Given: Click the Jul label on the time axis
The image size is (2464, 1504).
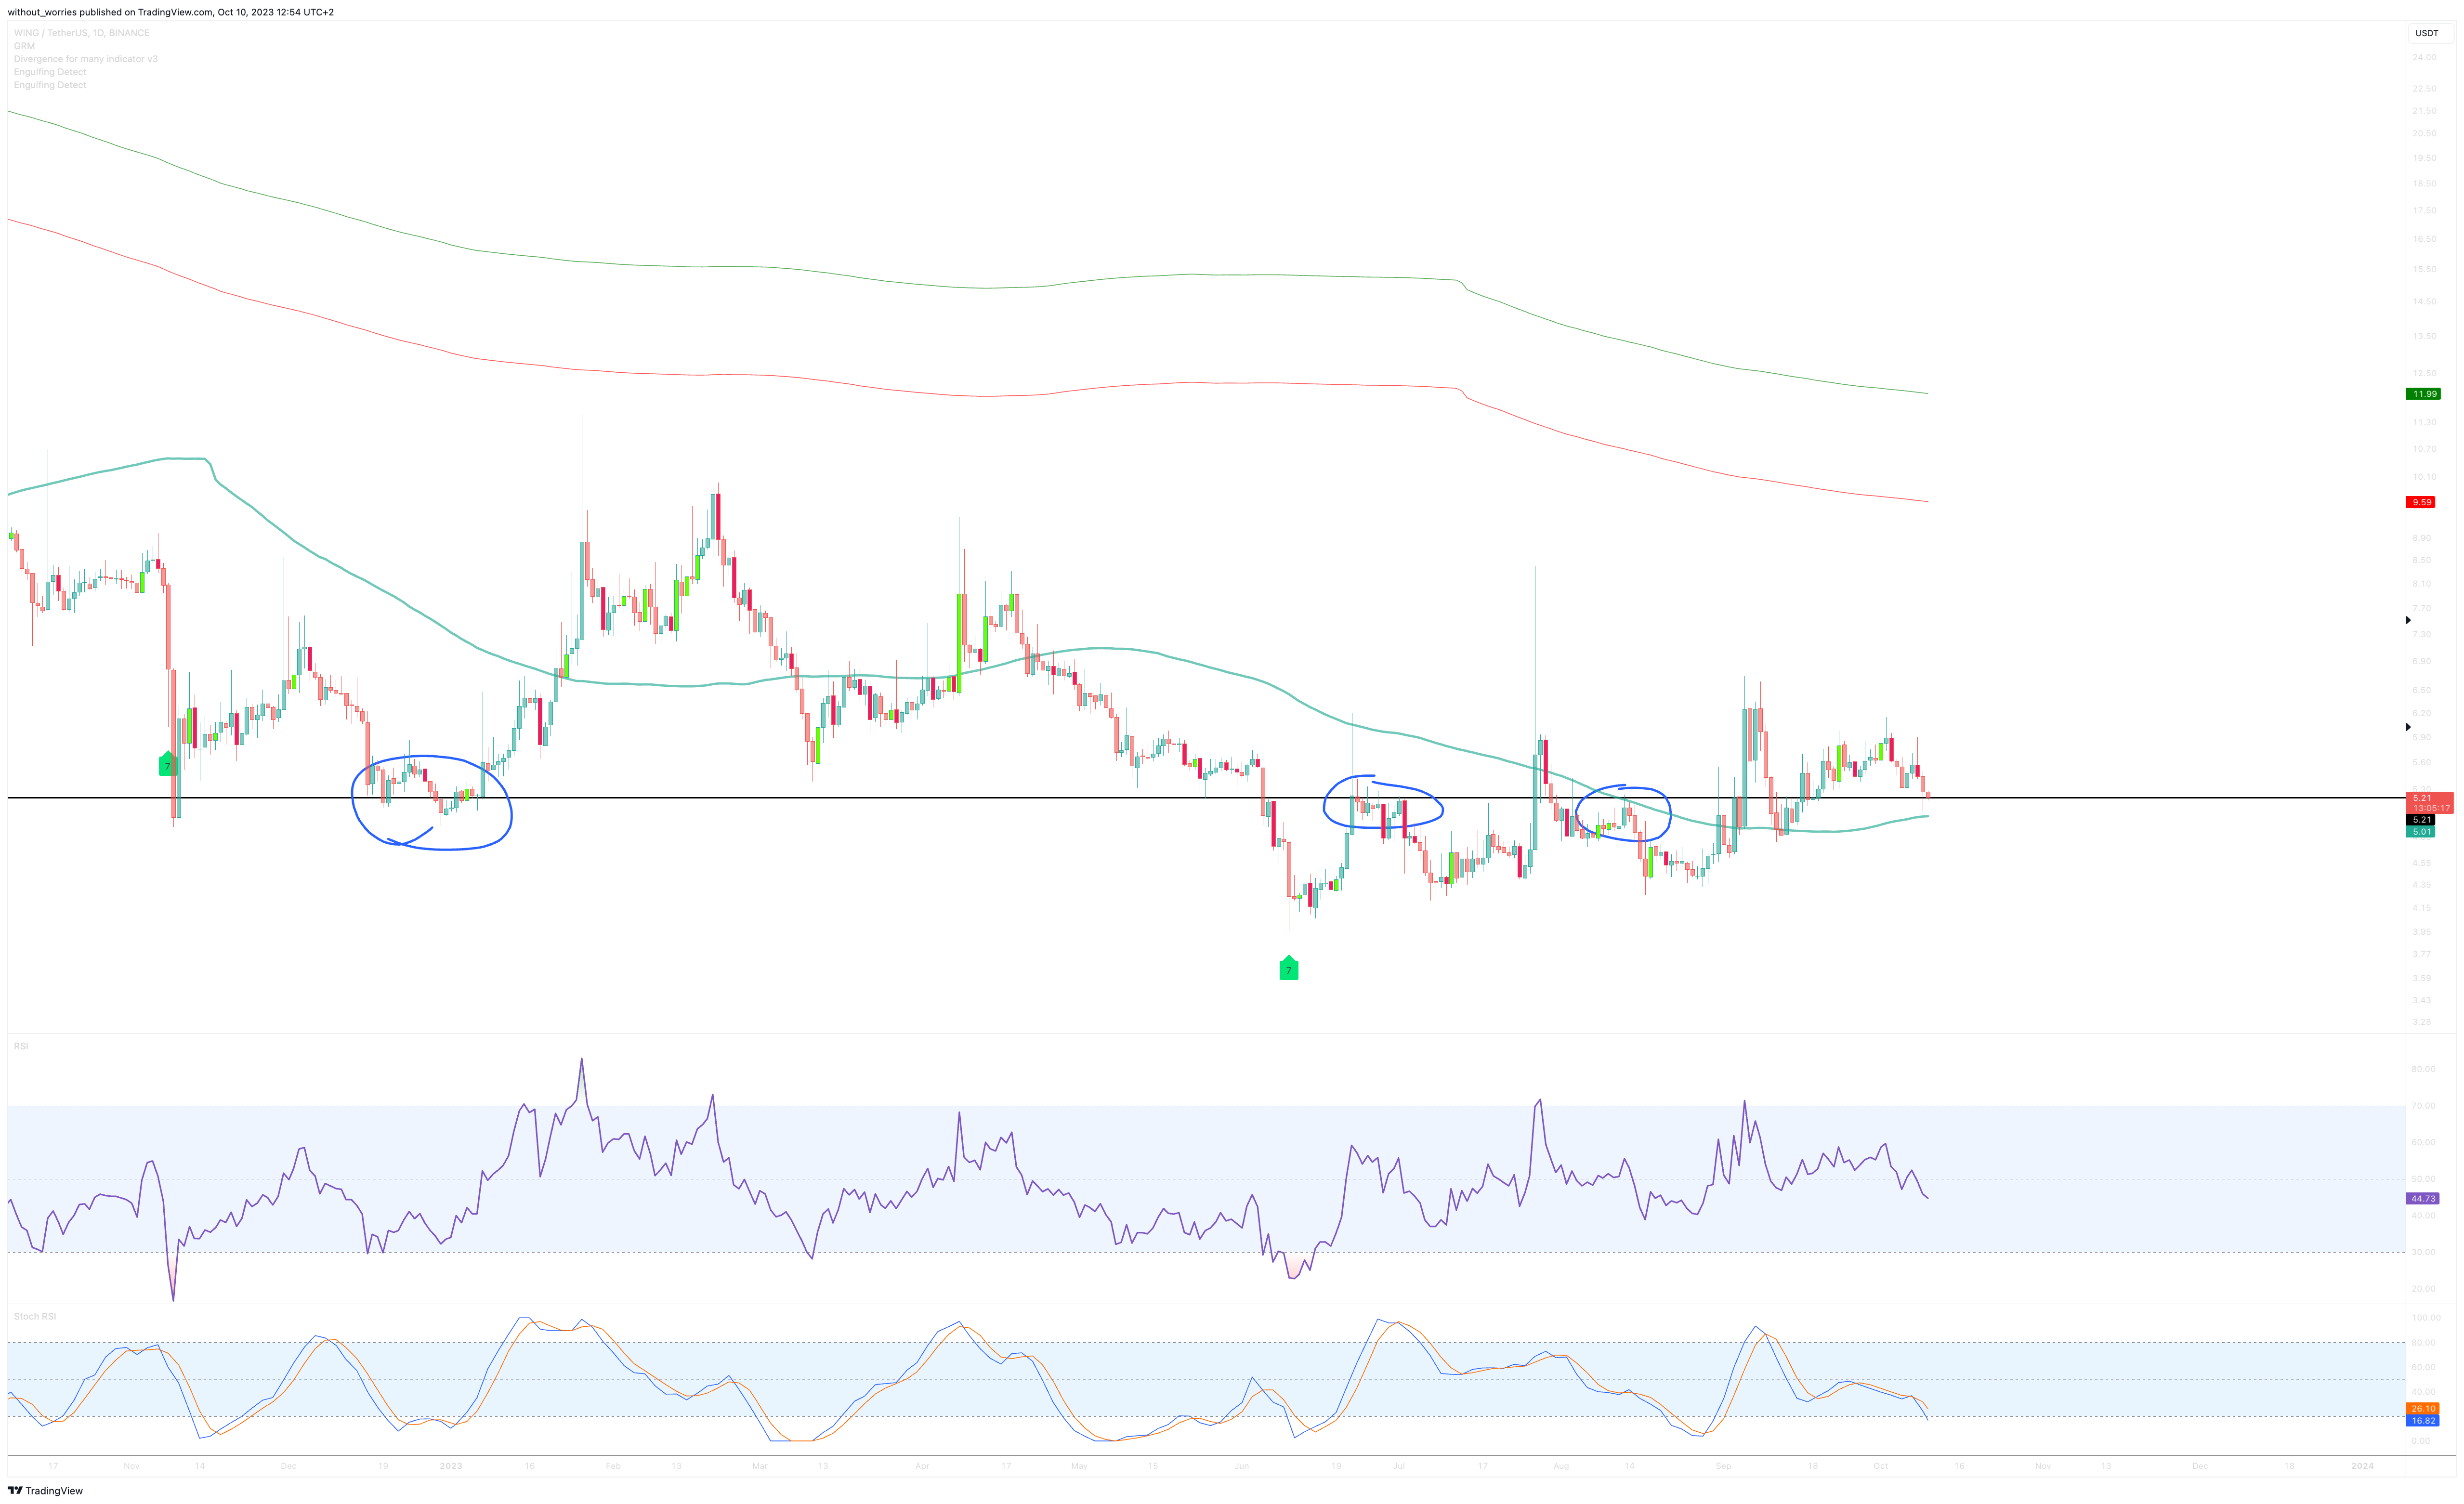Looking at the screenshot, I should 1399,1466.
